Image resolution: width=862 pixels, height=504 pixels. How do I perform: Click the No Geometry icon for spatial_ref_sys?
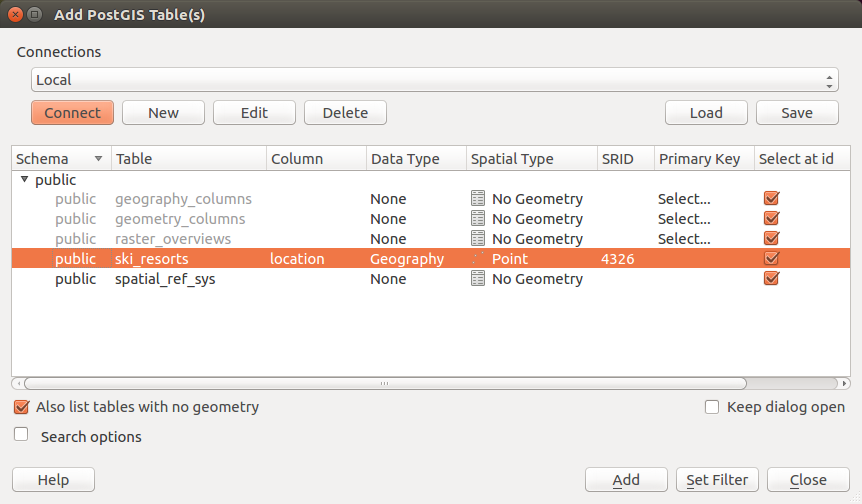click(x=478, y=279)
